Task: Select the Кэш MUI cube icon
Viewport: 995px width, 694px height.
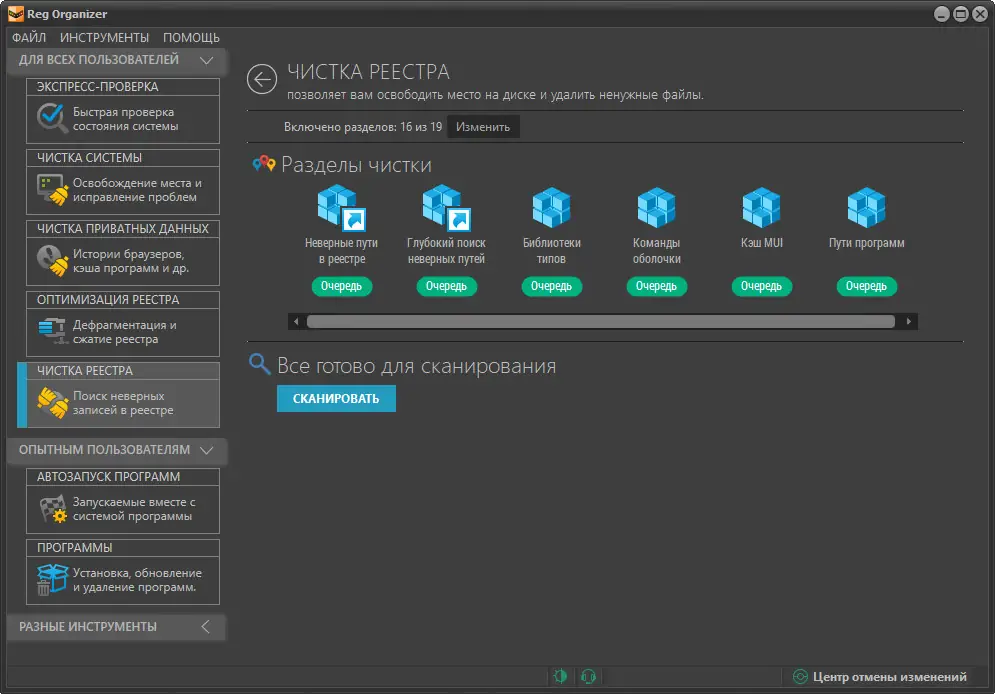Action: tap(761, 207)
